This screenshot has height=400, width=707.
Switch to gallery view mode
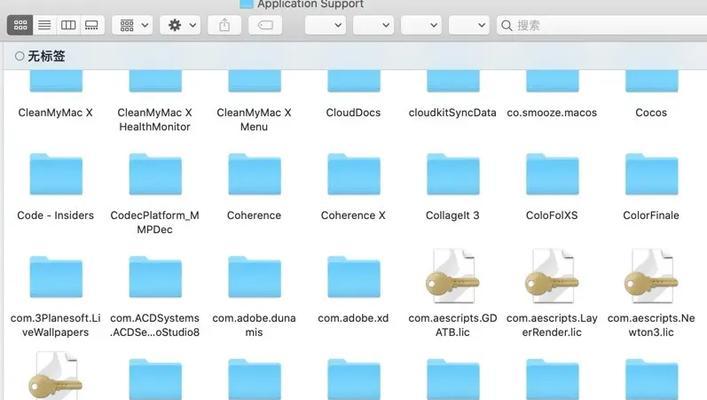92,25
